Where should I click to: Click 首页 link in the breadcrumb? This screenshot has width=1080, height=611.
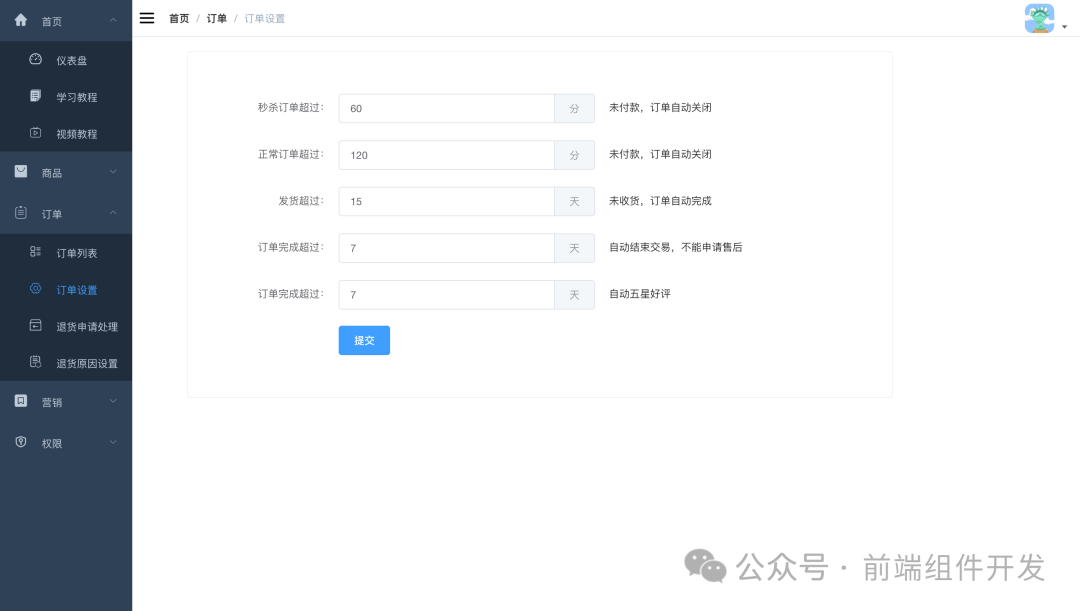tap(179, 18)
